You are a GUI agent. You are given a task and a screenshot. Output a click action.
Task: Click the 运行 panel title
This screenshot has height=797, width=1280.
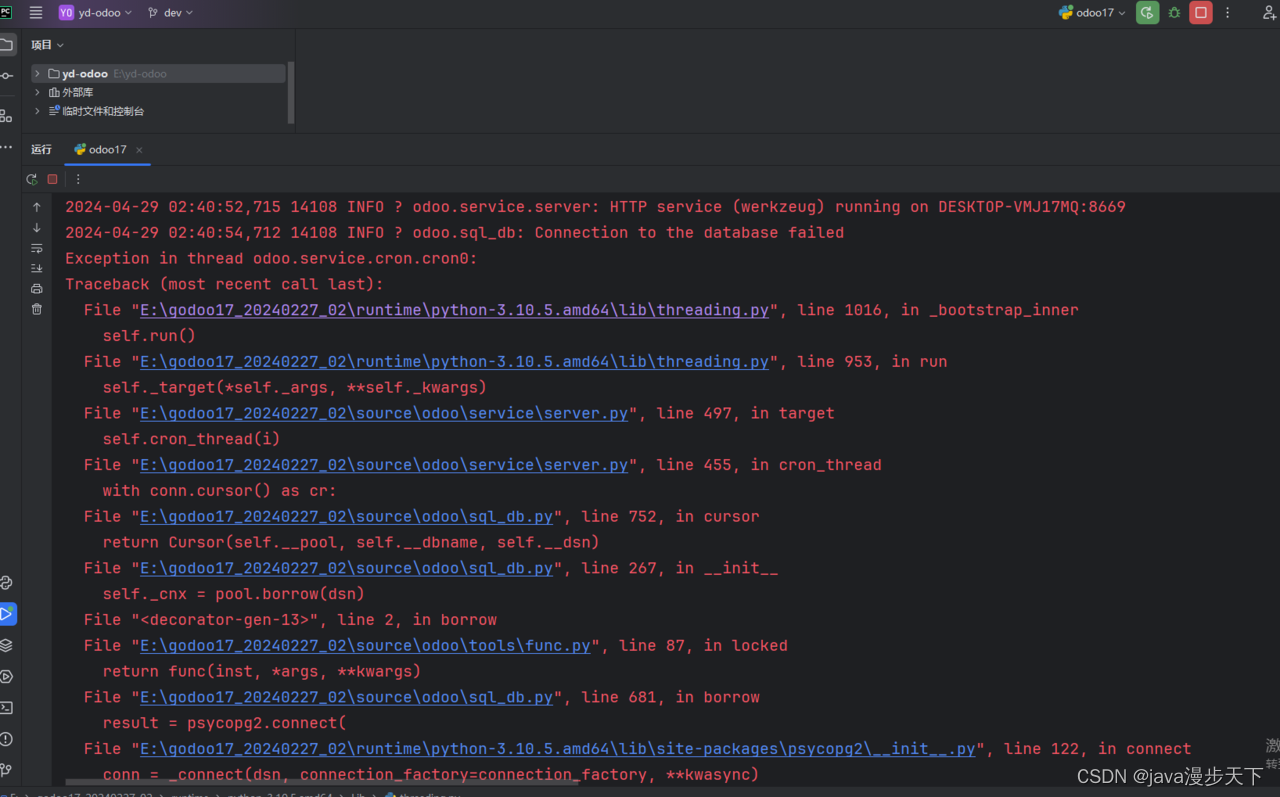[x=41, y=150]
